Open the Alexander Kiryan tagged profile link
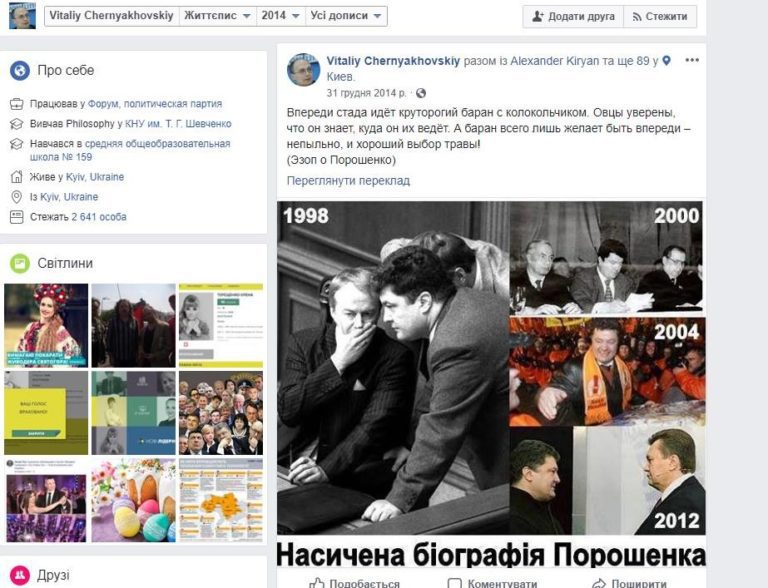 (554, 61)
